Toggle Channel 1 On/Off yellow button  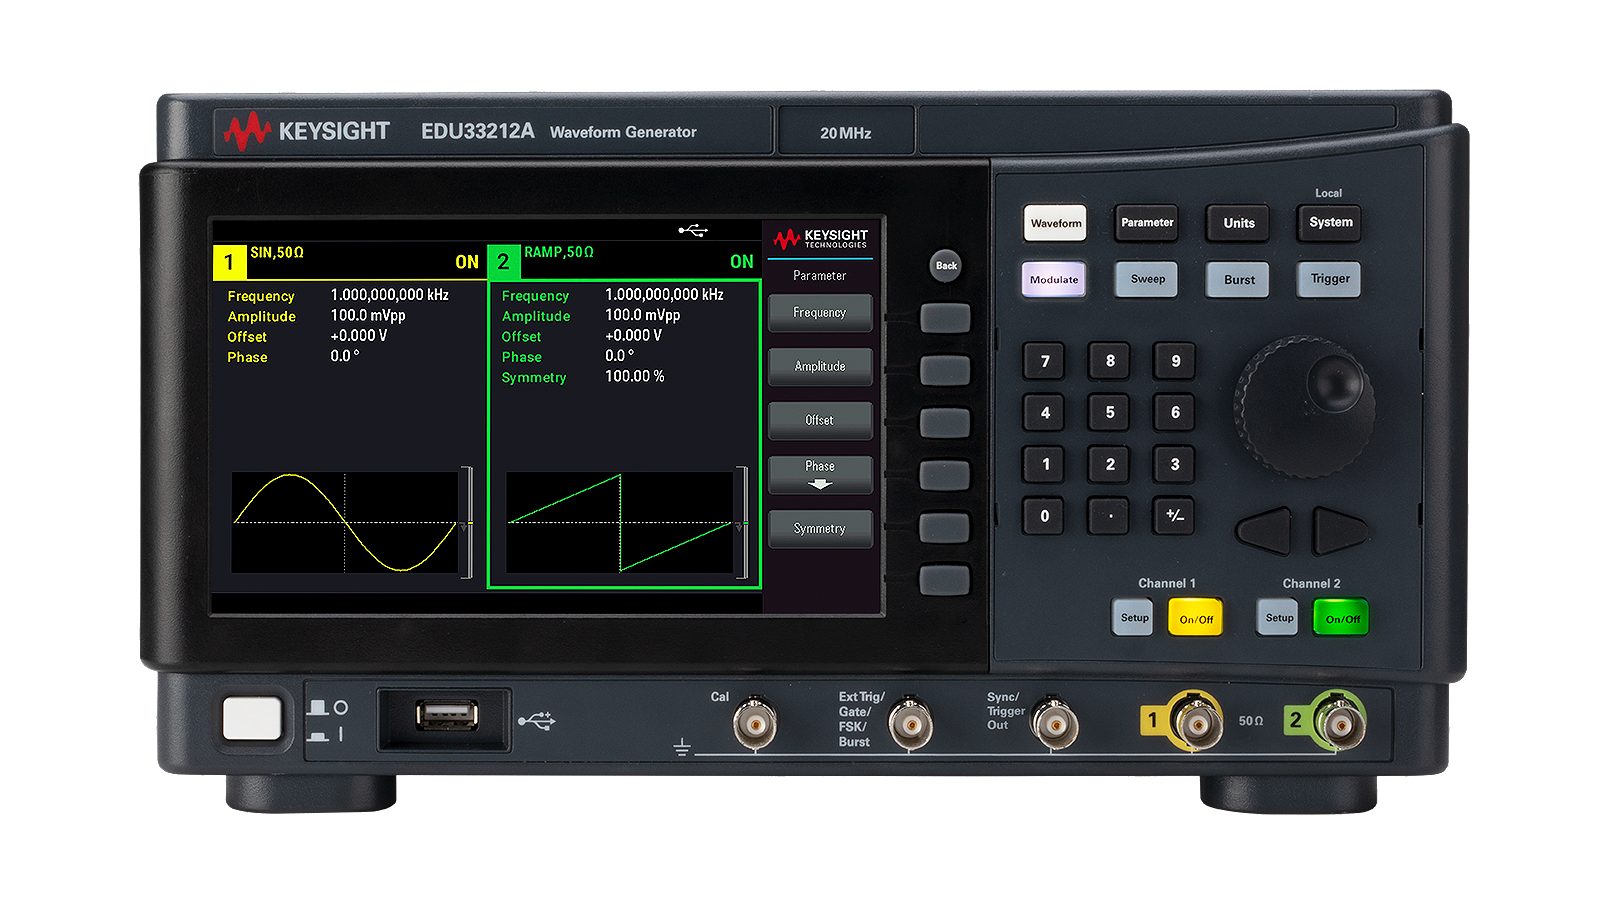[x=1196, y=619]
